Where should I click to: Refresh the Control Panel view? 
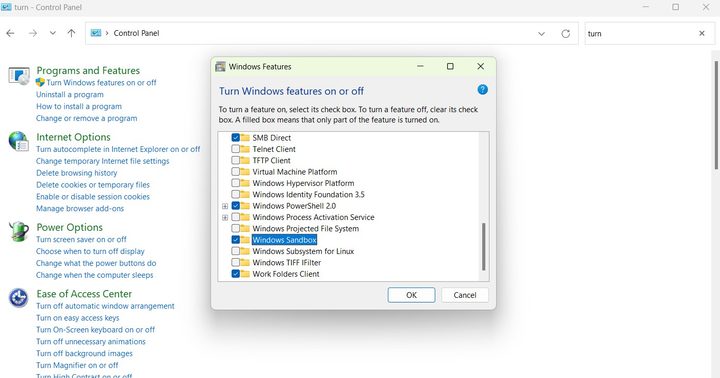pos(566,34)
